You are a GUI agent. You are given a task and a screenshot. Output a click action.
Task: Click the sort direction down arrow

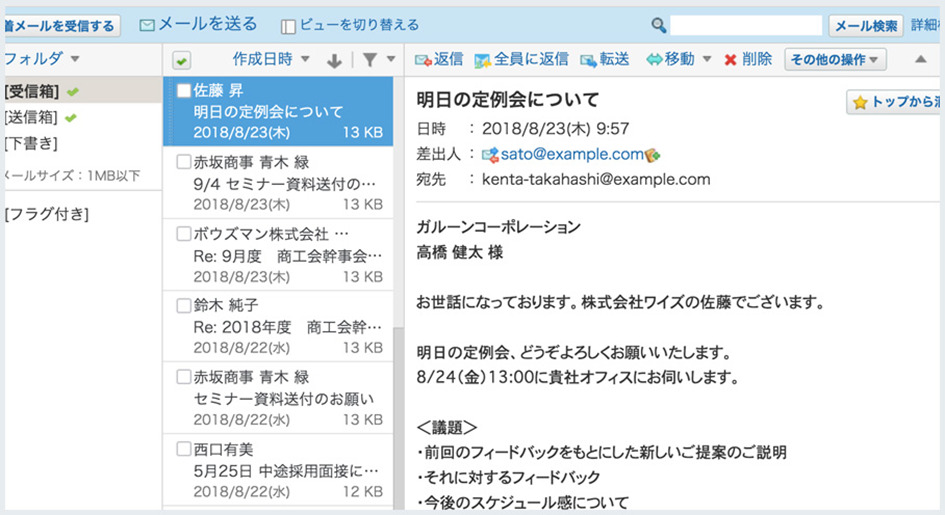coord(334,61)
